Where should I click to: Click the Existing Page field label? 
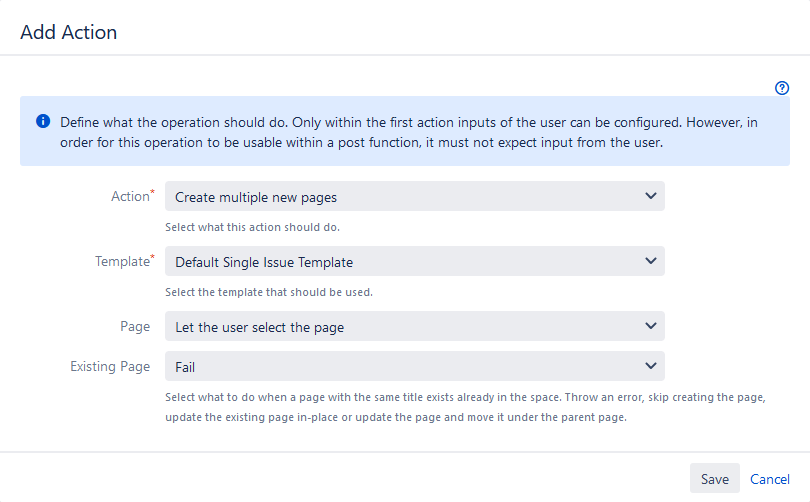click(x=110, y=366)
